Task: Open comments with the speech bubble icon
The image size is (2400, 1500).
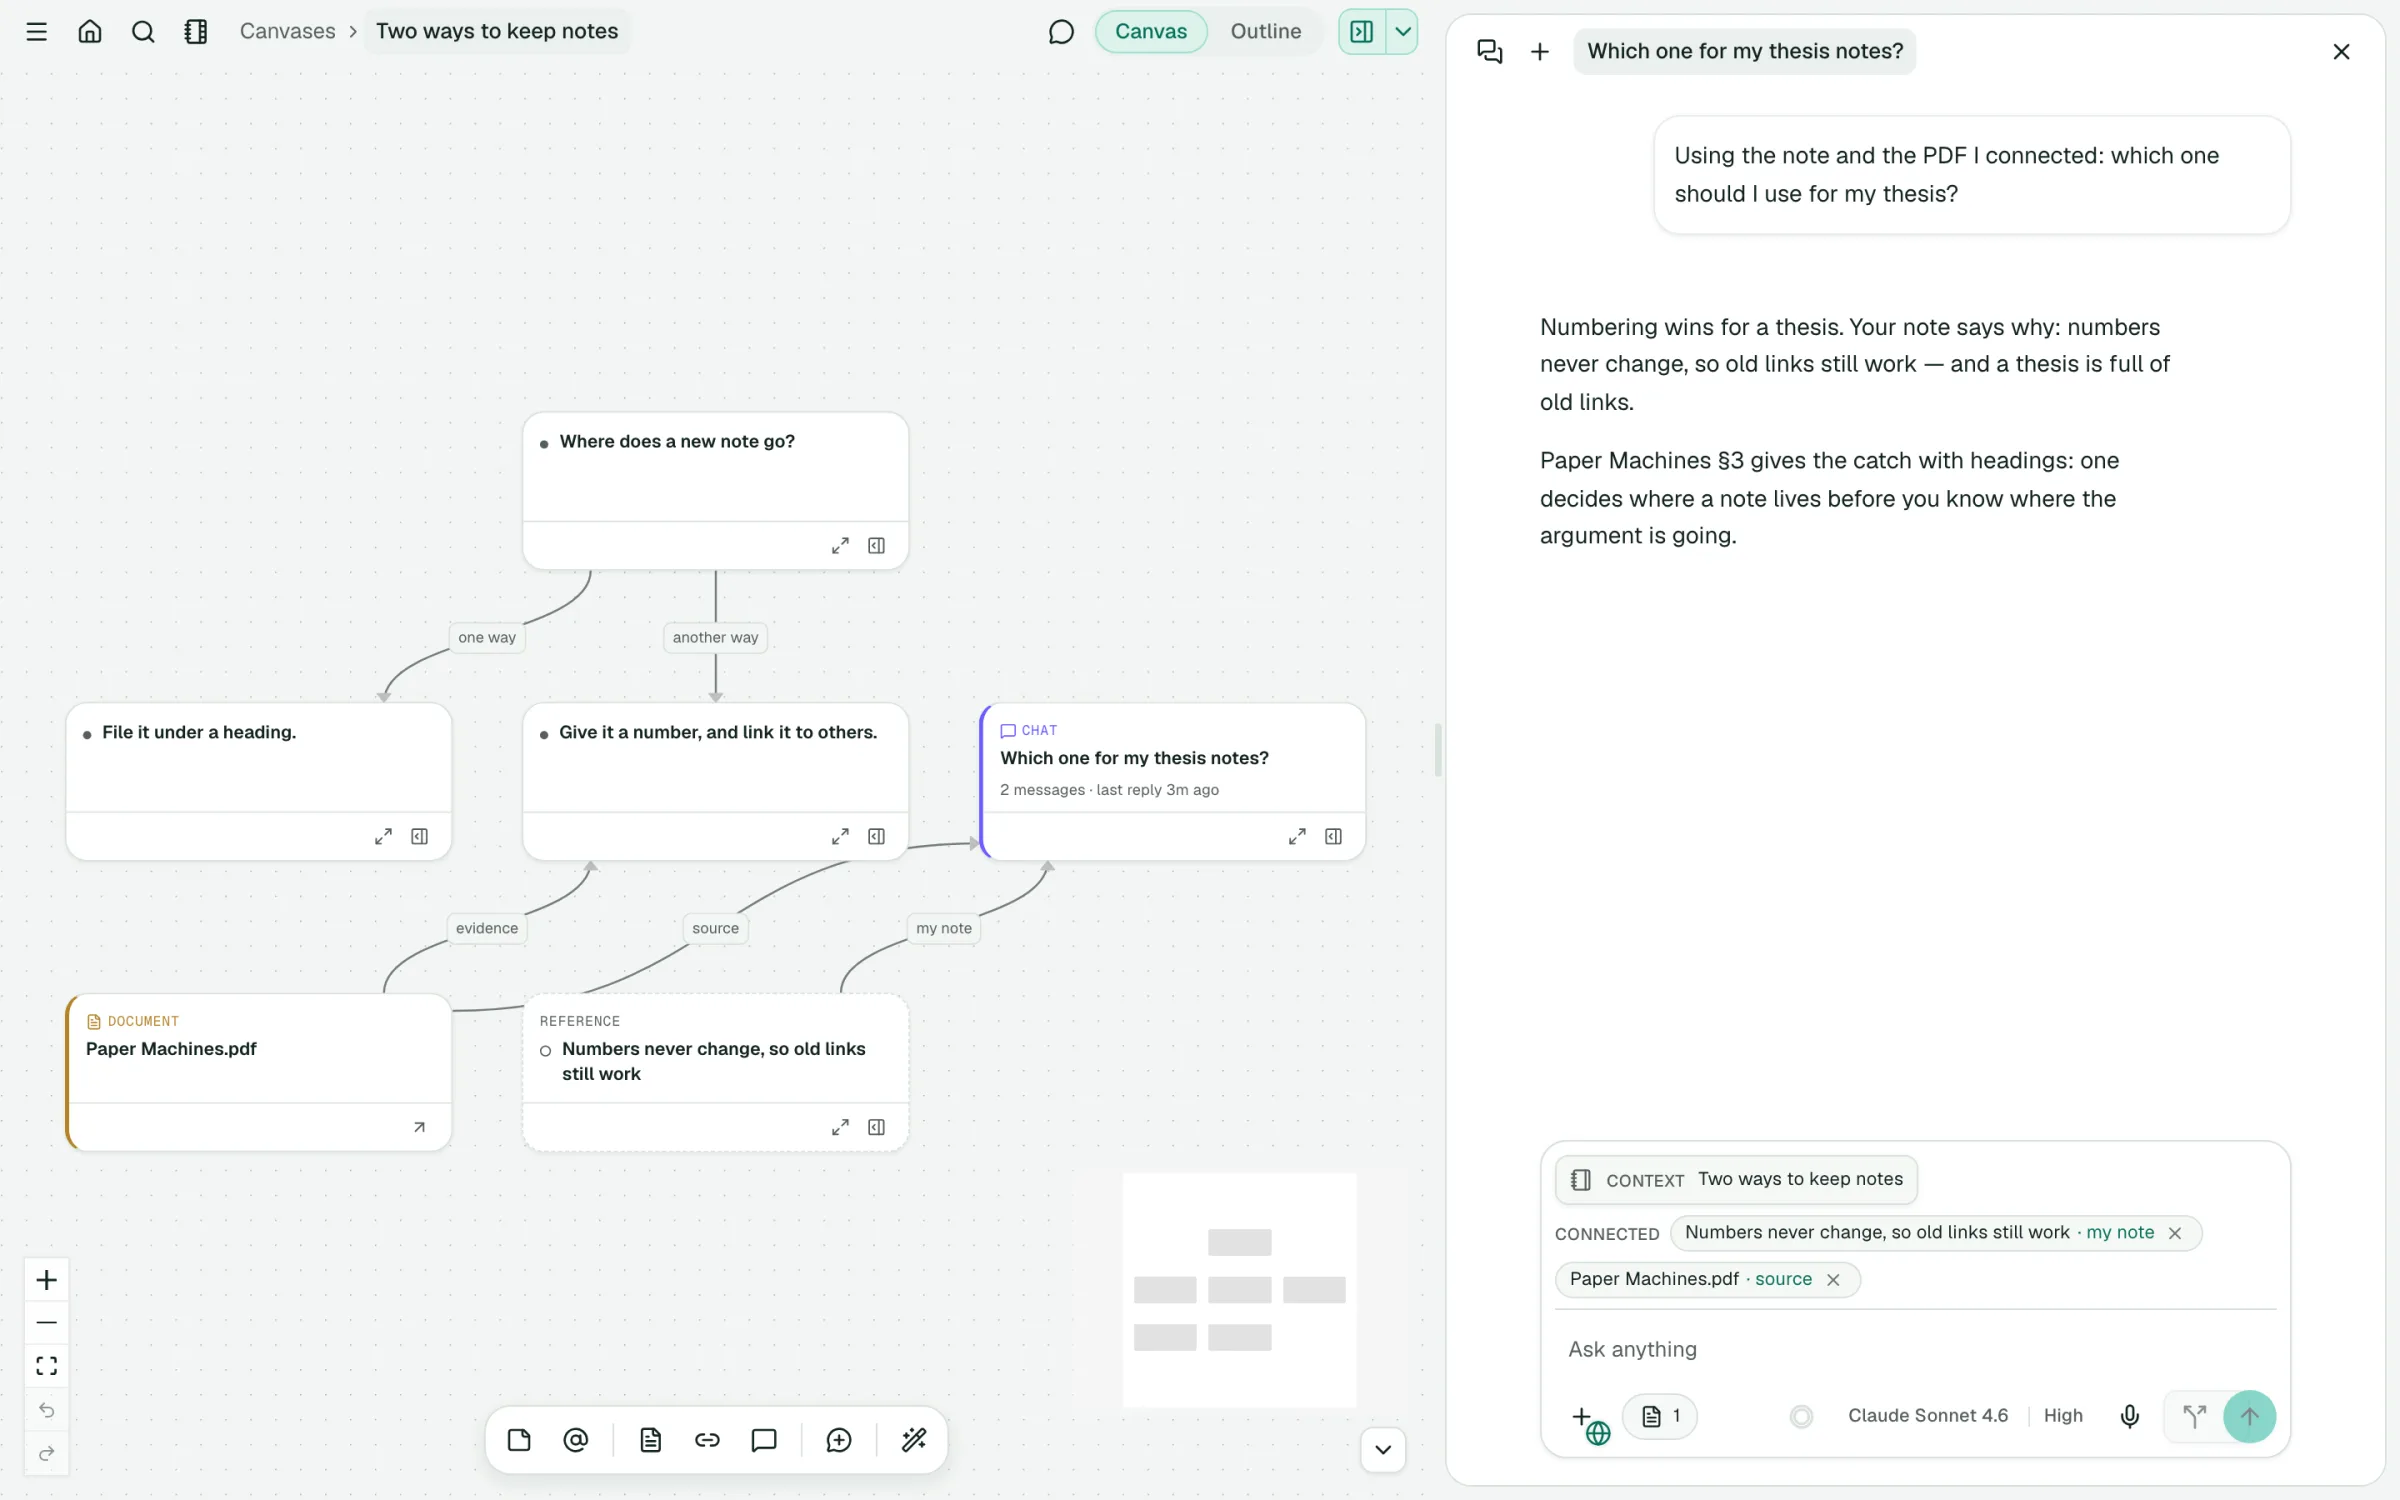Action: [1061, 32]
